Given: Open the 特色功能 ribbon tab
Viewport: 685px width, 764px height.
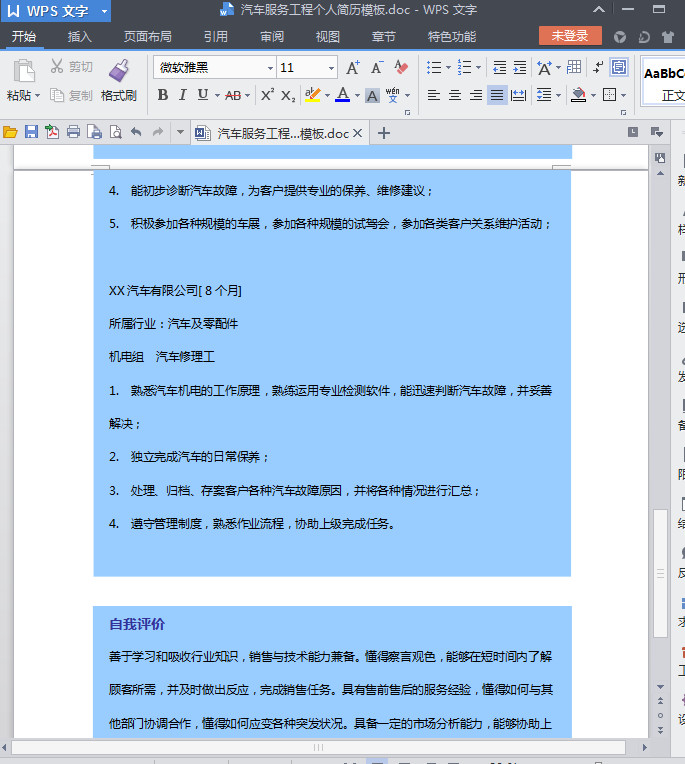Looking at the screenshot, I should click(x=452, y=37).
